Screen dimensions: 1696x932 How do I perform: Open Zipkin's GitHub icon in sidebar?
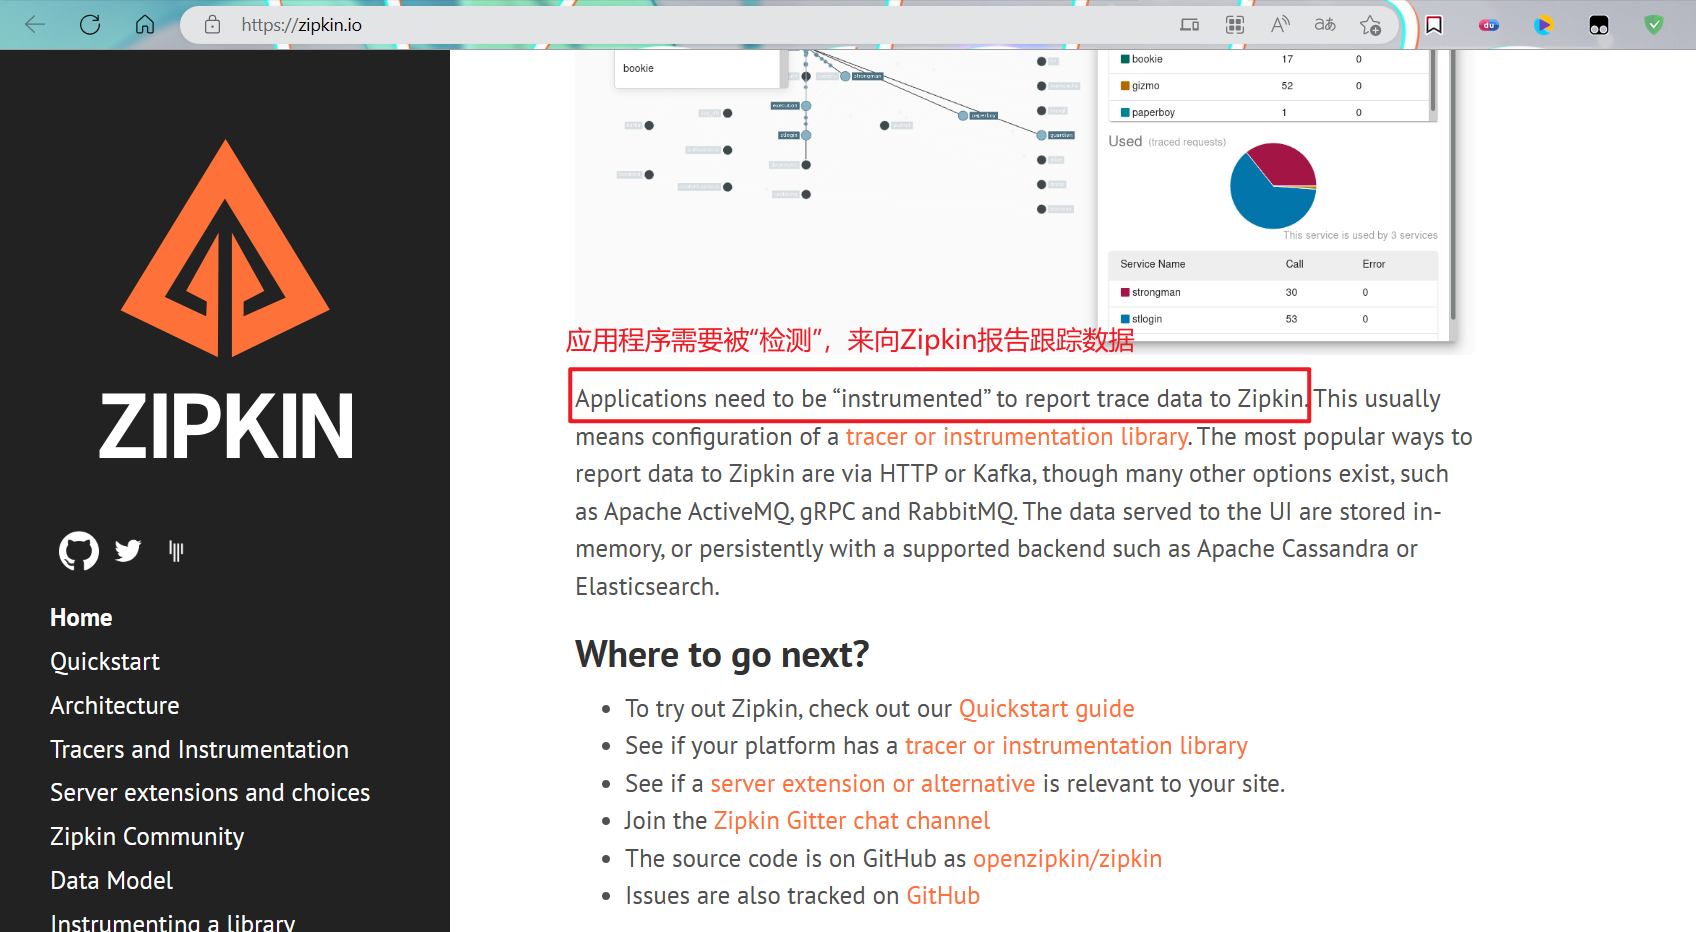79,550
